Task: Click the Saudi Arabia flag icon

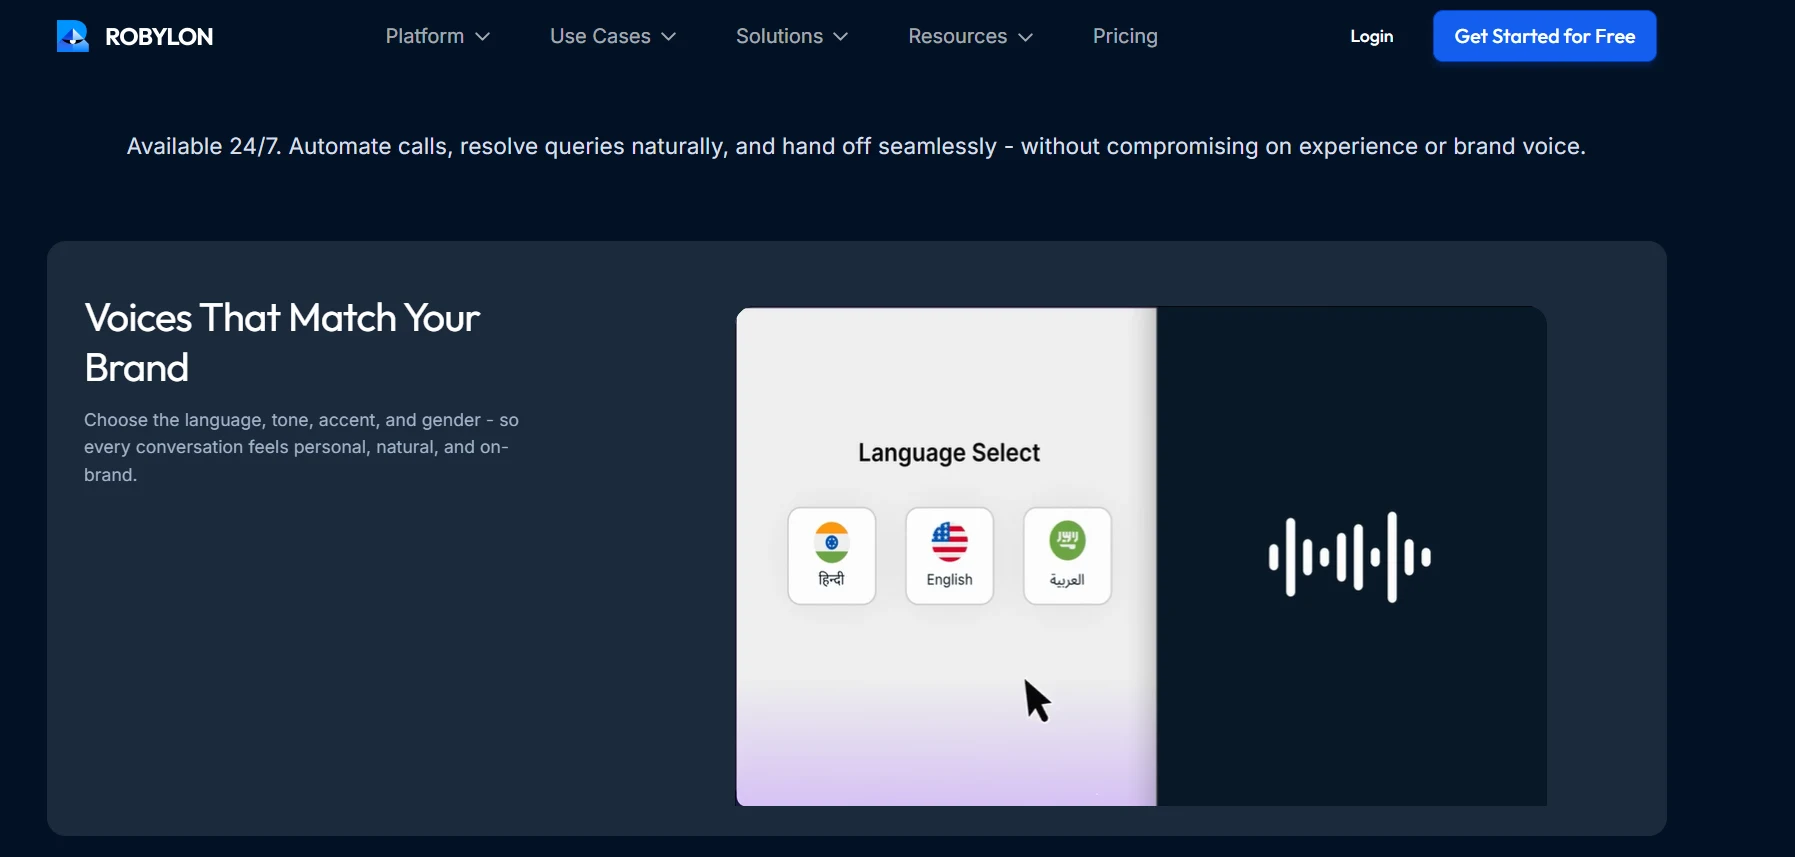Action: (x=1067, y=541)
